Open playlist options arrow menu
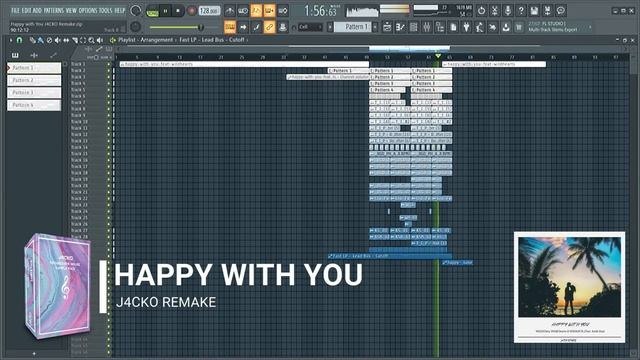The width and height of the screenshot is (640, 360). (x=11, y=40)
